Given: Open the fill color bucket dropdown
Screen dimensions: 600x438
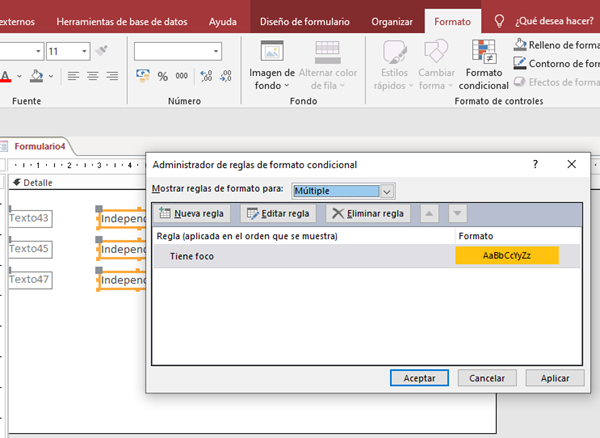Looking at the screenshot, I should point(51,76).
